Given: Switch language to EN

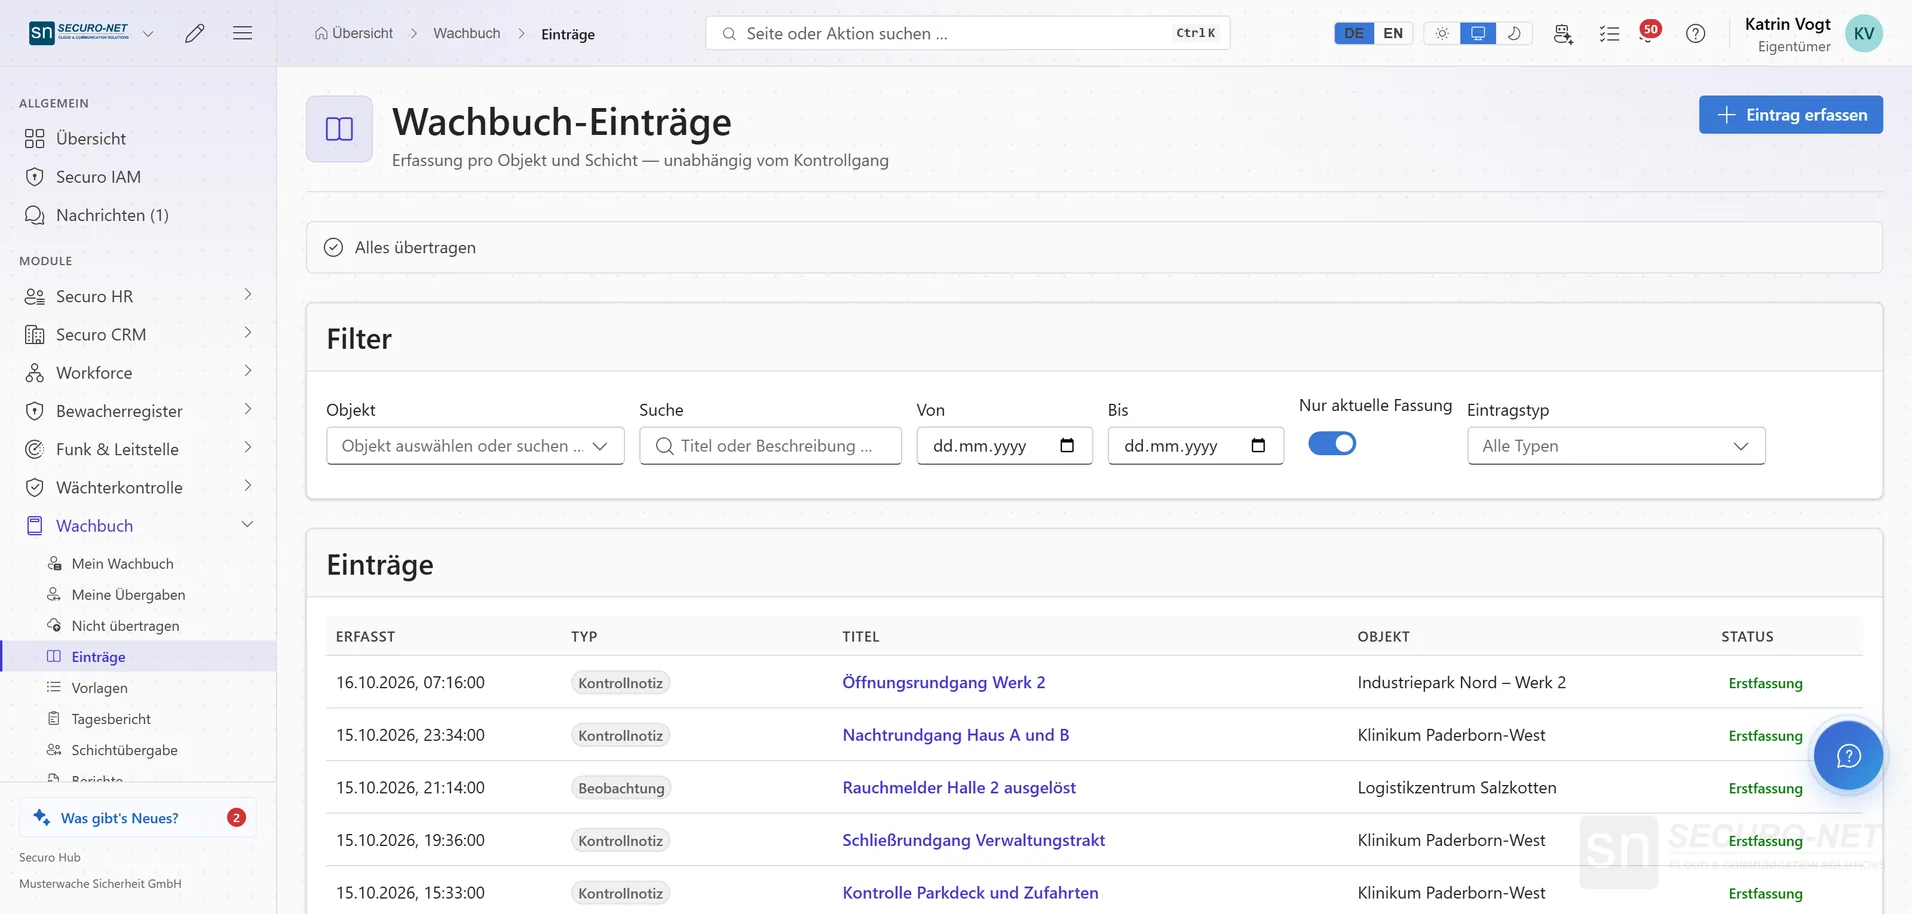Looking at the screenshot, I should click(x=1393, y=33).
